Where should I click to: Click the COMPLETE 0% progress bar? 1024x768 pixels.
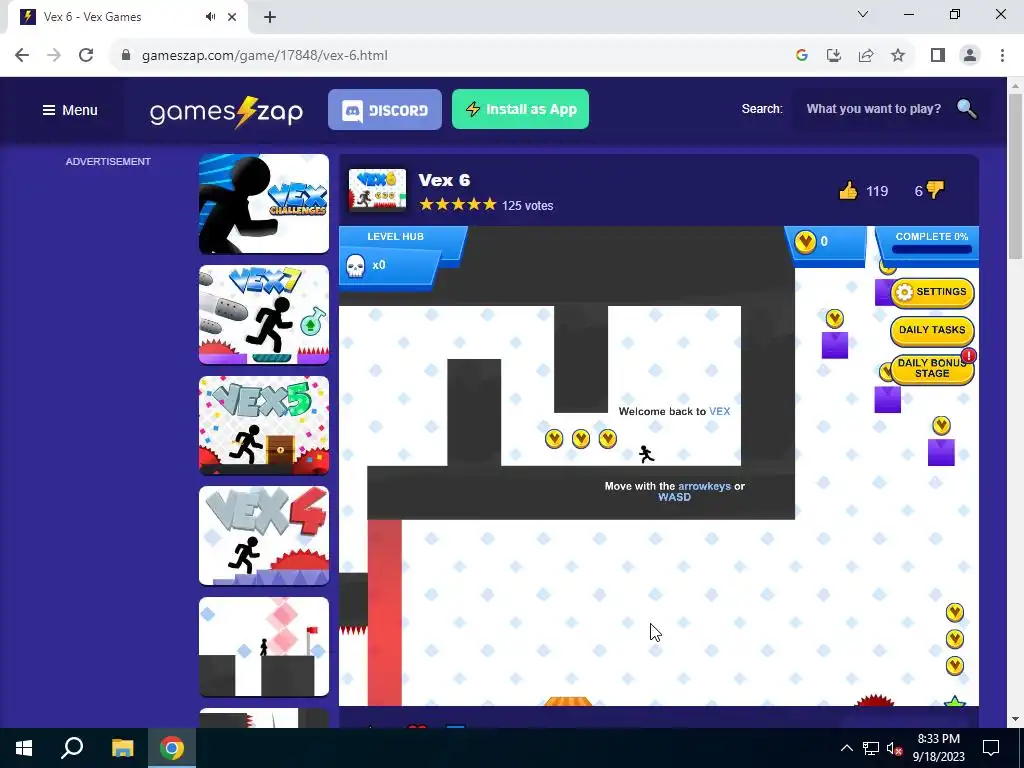[931, 249]
